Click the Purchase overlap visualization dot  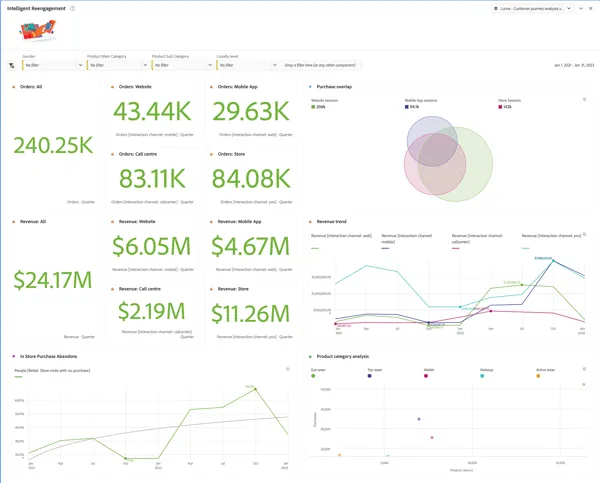pyautogui.click(x=310, y=87)
